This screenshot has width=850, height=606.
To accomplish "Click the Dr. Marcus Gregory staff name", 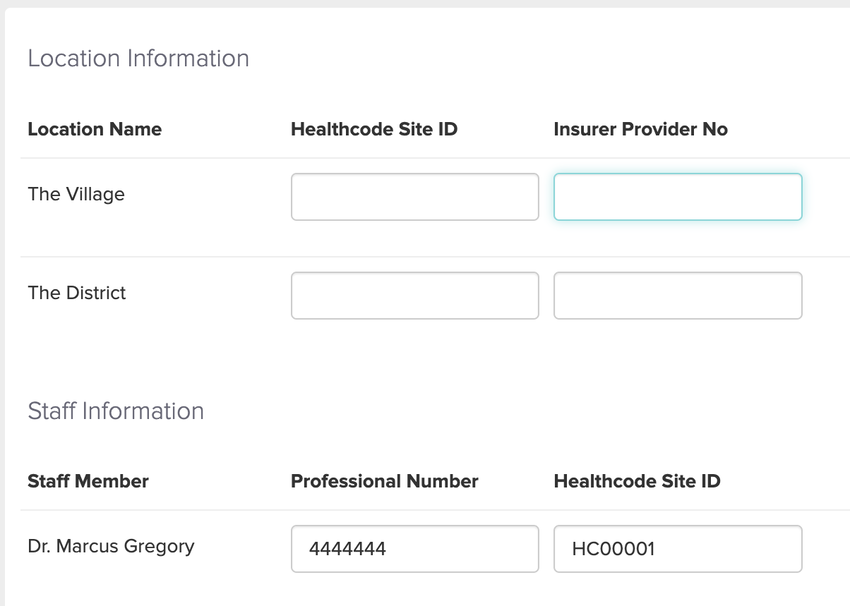I will tap(111, 546).
